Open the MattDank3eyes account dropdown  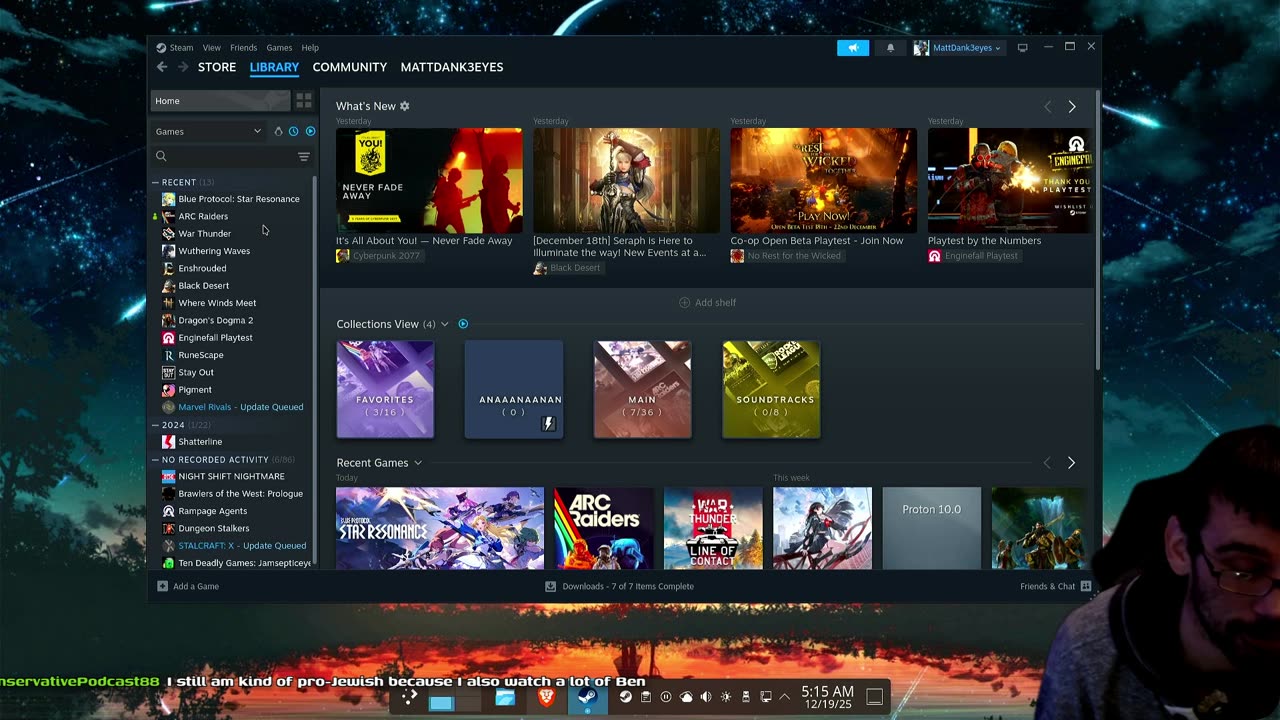point(957,48)
